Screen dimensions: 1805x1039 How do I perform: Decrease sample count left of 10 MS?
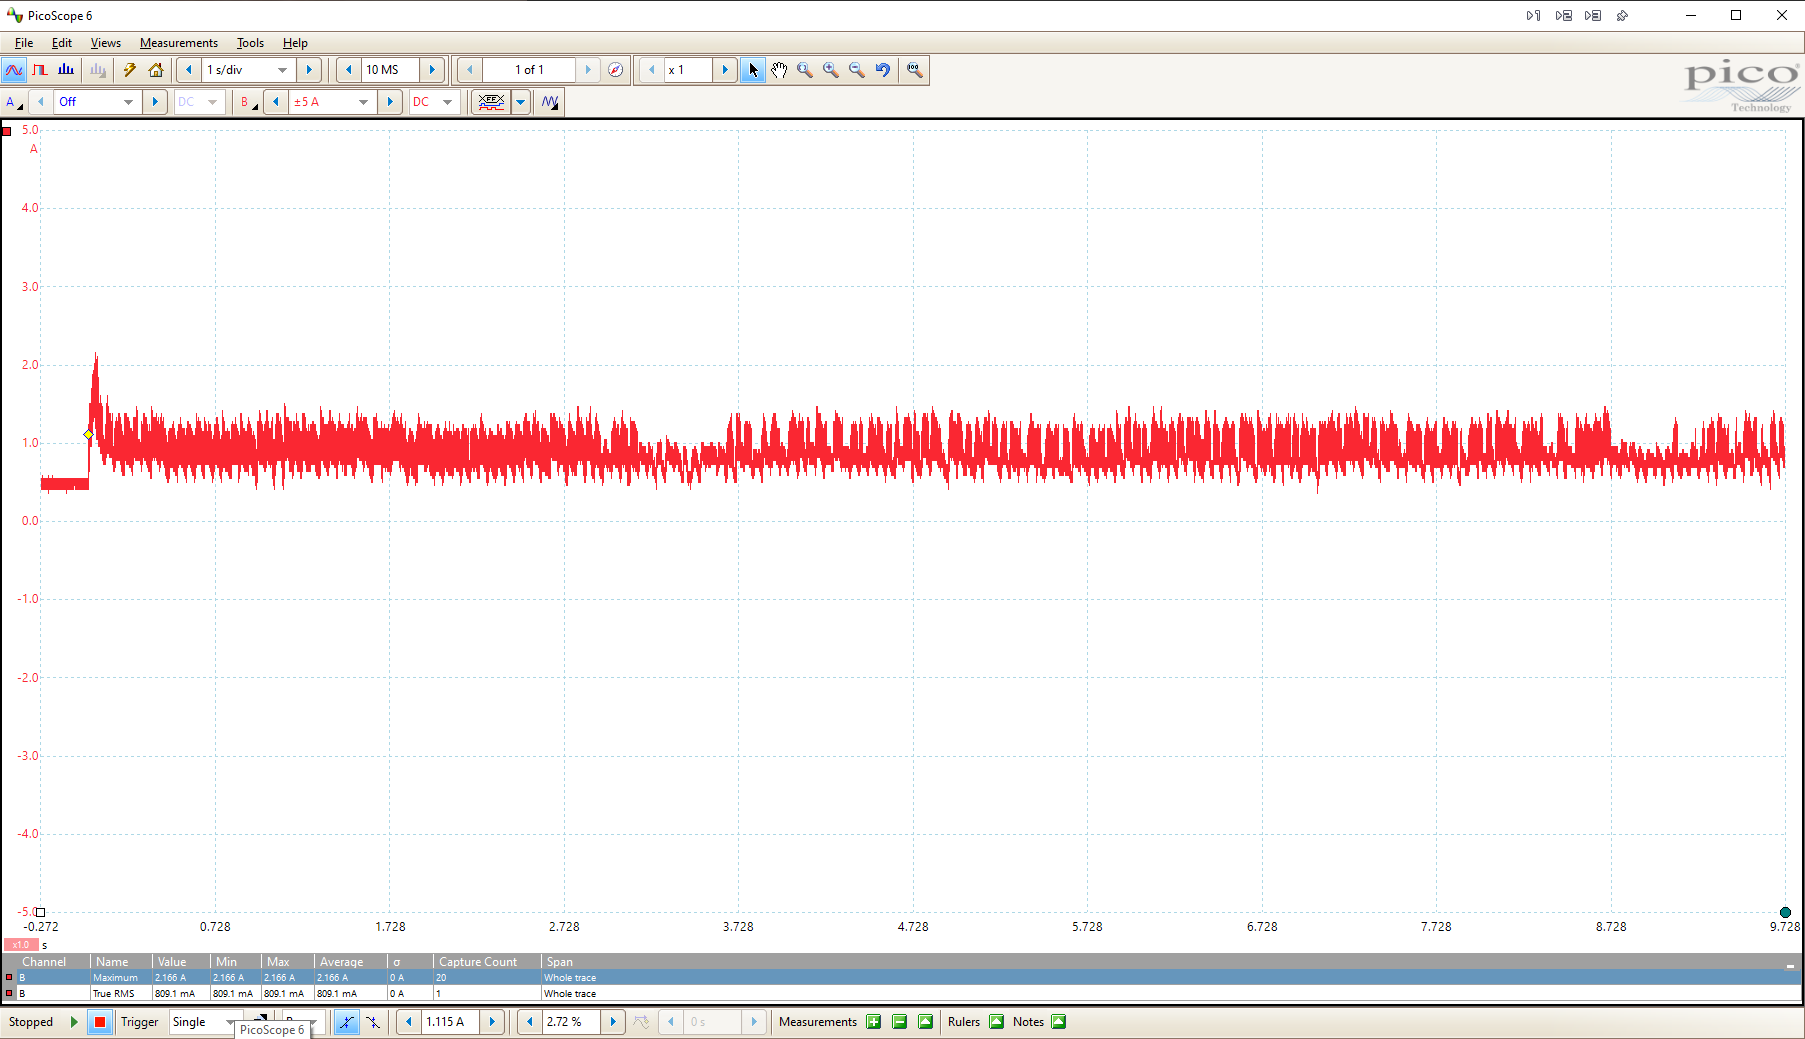(349, 70)
